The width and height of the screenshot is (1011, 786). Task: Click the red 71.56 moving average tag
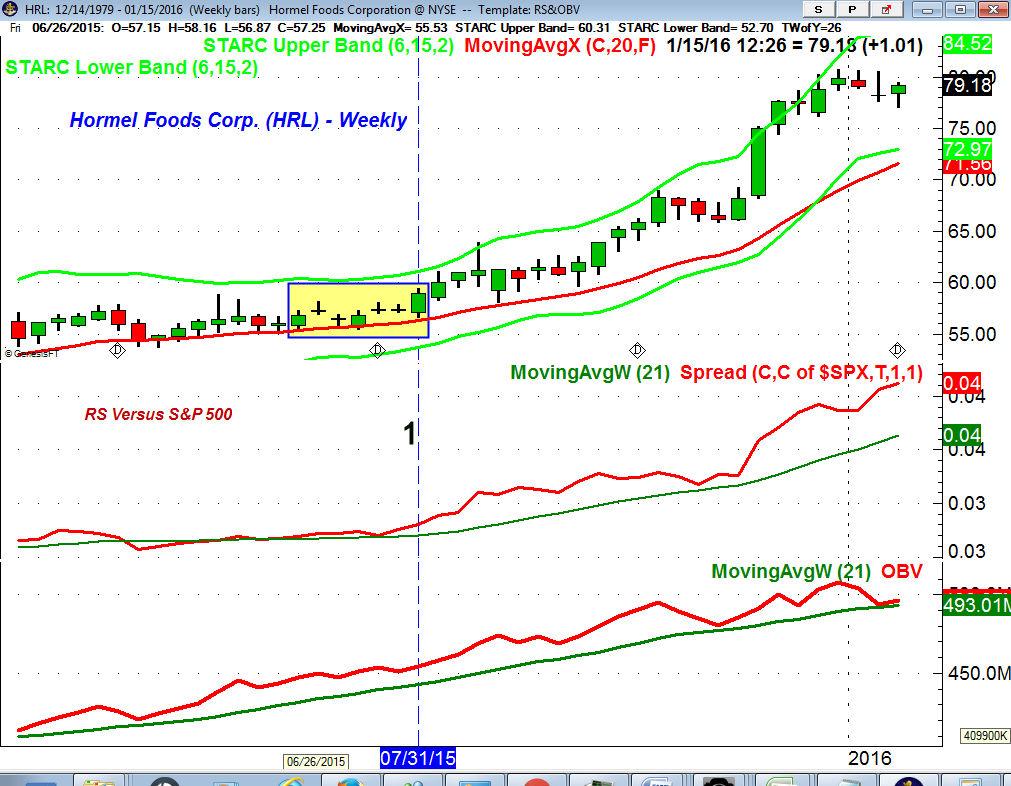[x=967, y=165]
